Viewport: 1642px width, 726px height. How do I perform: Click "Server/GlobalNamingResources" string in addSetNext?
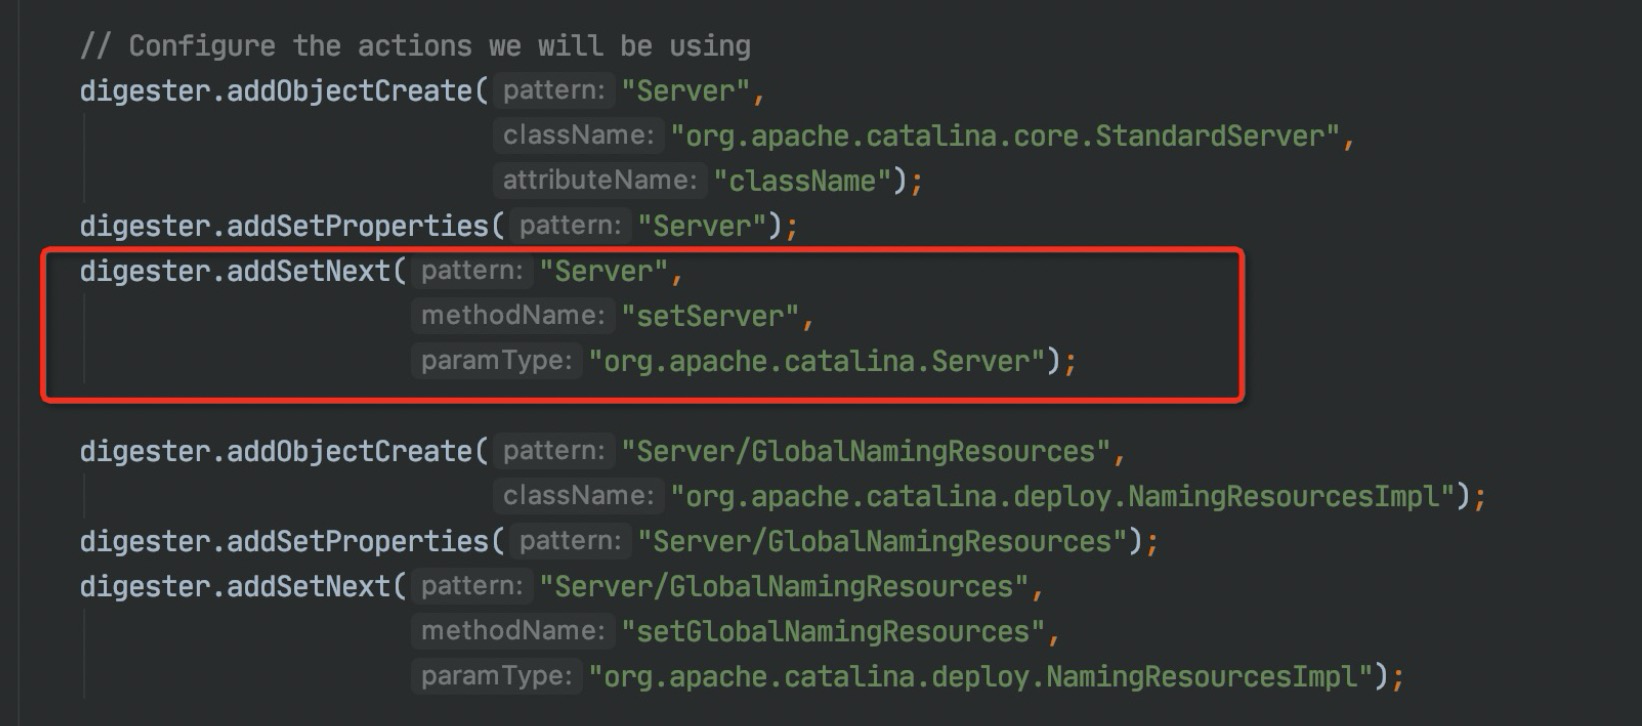click(x=784, y=586)
